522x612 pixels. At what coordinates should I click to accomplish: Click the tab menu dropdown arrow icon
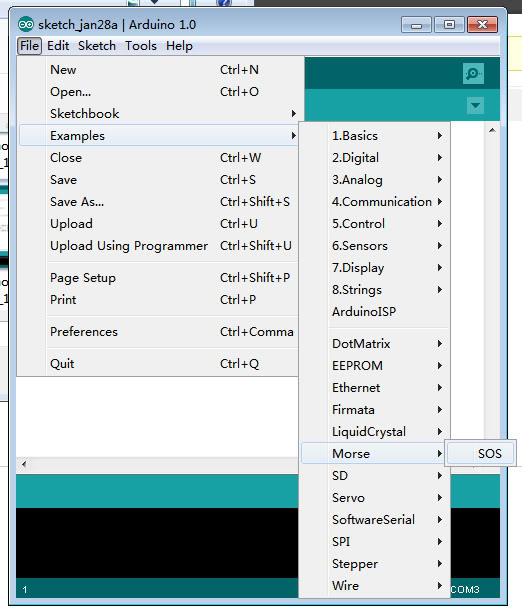(x=475, y=105)
